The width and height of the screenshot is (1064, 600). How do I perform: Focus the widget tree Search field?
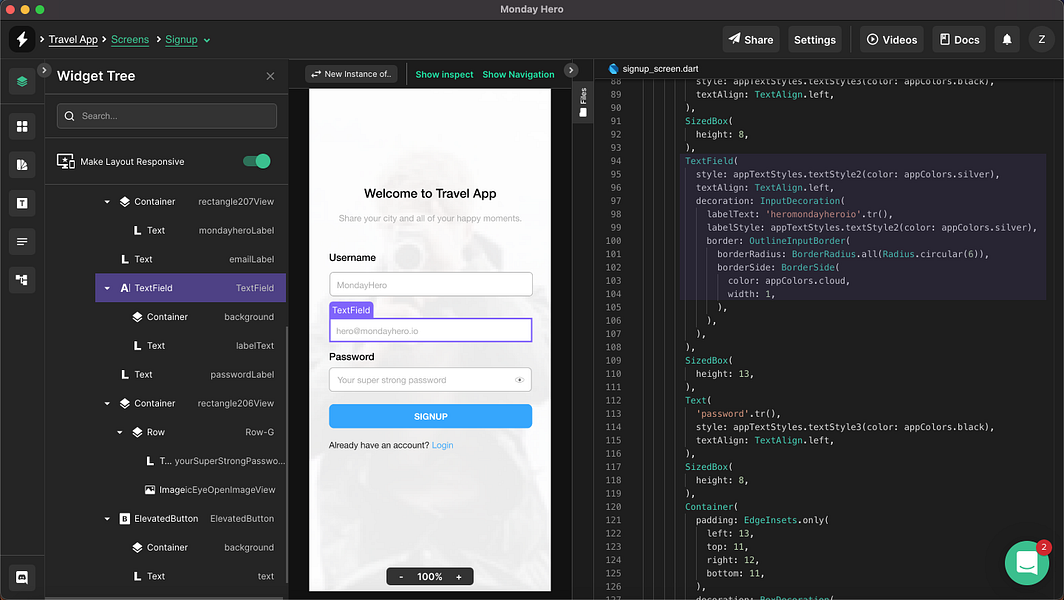click(x=167, y=116)
